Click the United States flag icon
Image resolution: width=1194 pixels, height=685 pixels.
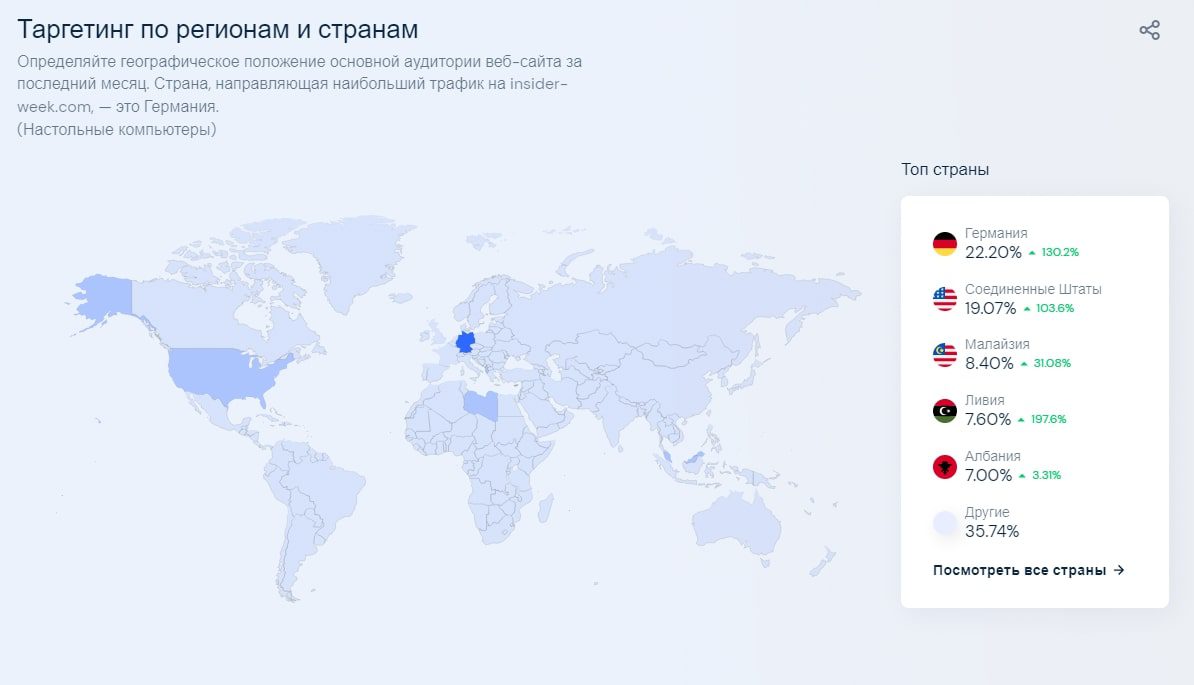coord(944,299)
